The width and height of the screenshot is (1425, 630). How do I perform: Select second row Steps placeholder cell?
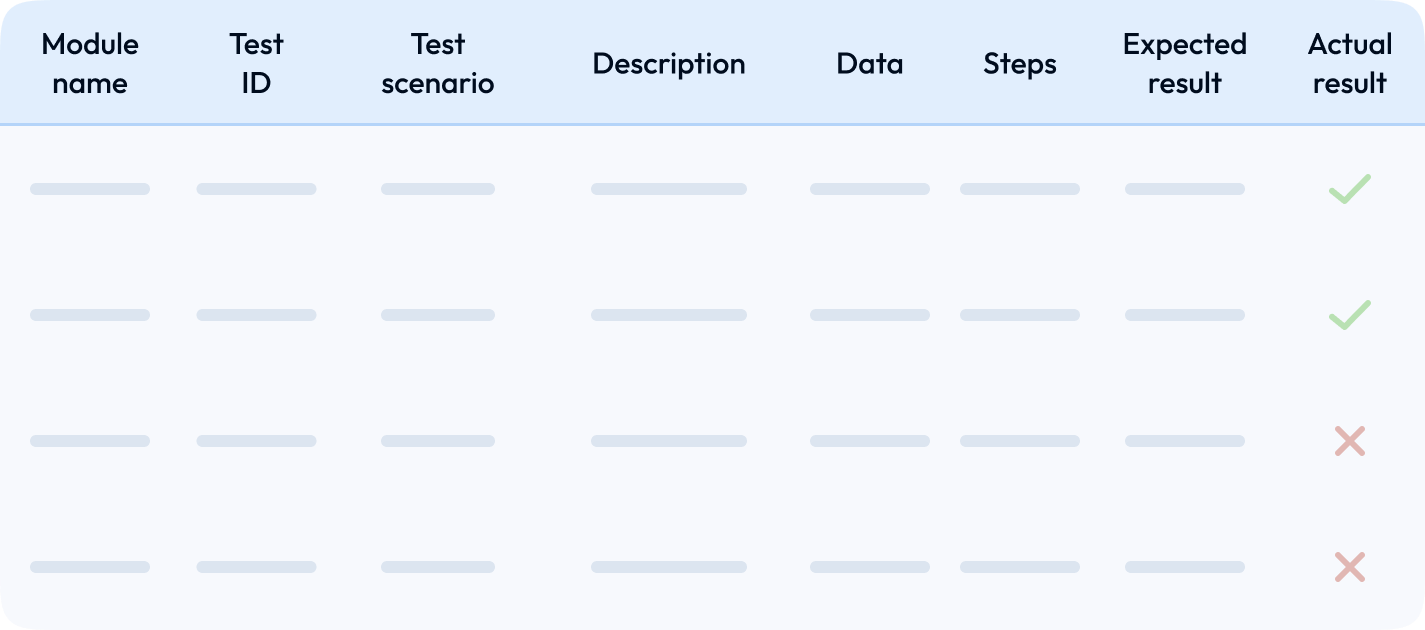pyautogui.click(x=1019, y=315)
